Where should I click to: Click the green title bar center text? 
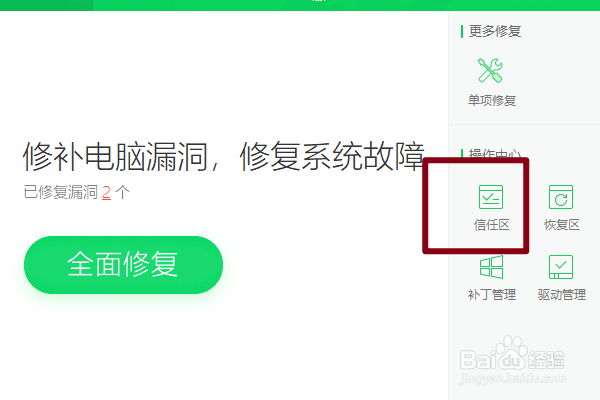pos(319,1)
